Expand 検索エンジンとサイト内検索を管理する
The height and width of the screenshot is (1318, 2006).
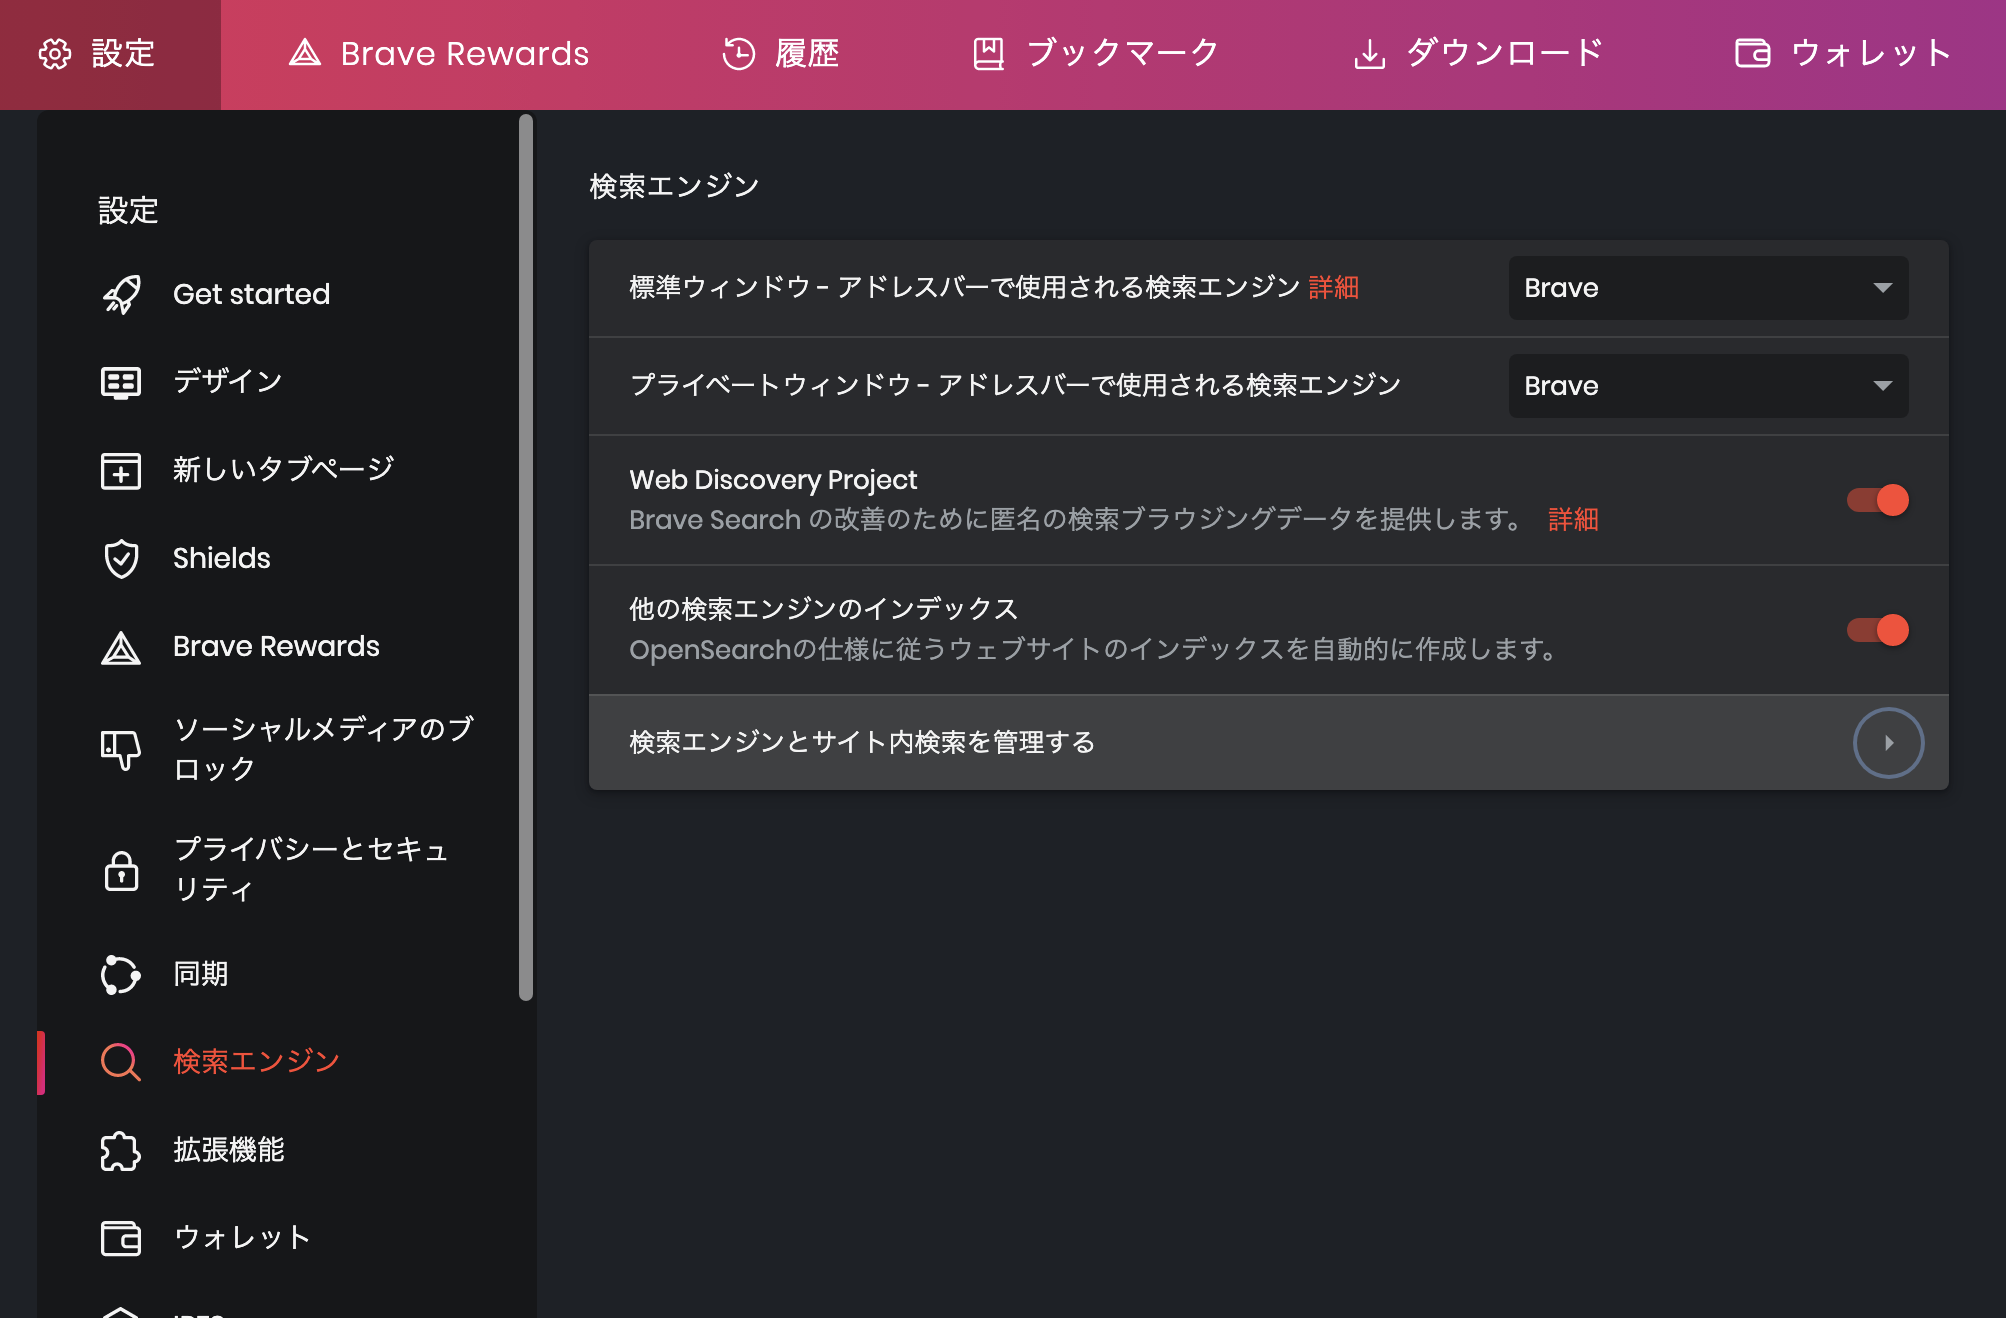click(x=1888, y=742)
